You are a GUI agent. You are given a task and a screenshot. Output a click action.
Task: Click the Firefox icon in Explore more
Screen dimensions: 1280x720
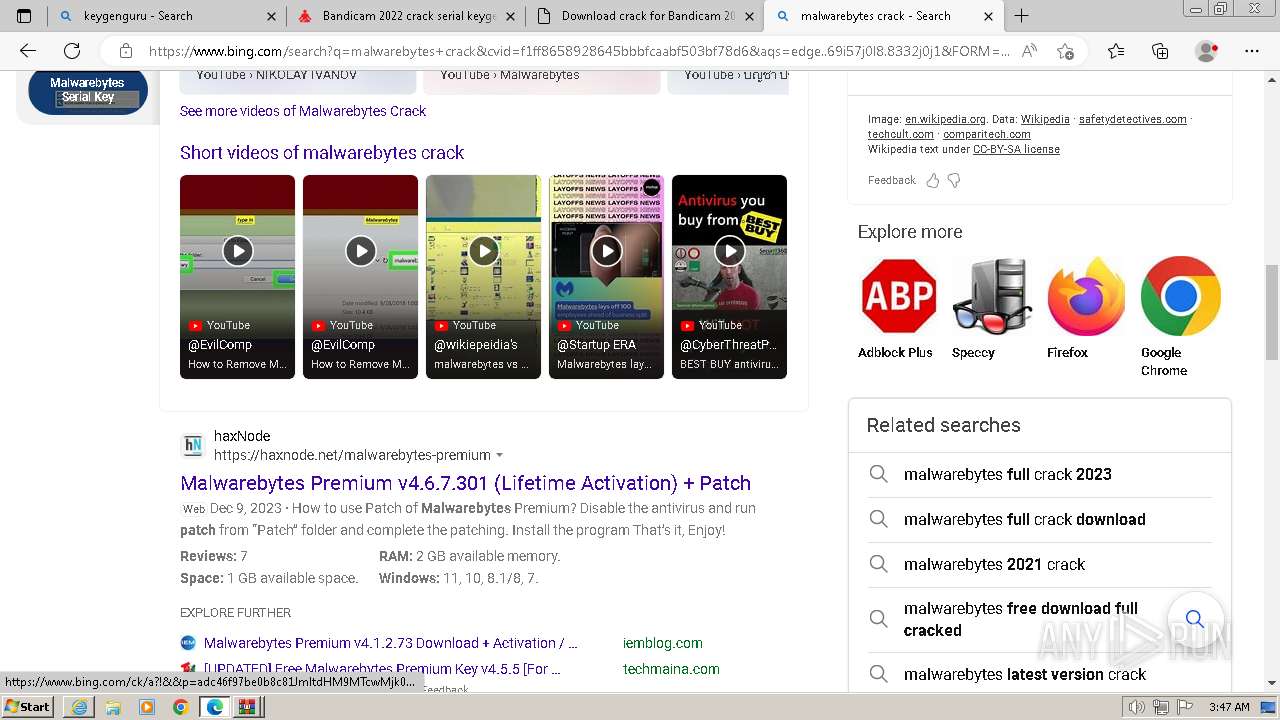point(1085,296)
